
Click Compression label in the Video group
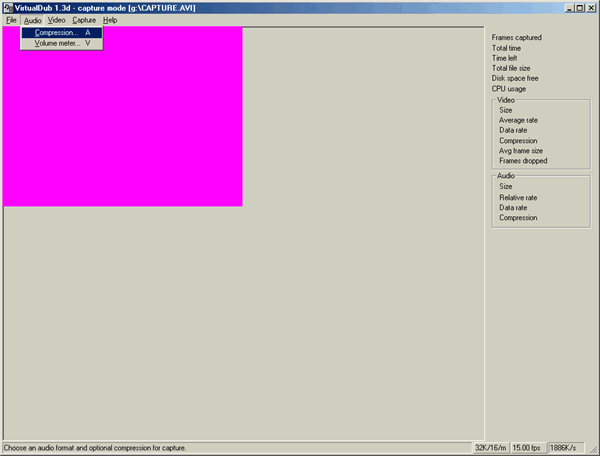(x=518, y=141)
